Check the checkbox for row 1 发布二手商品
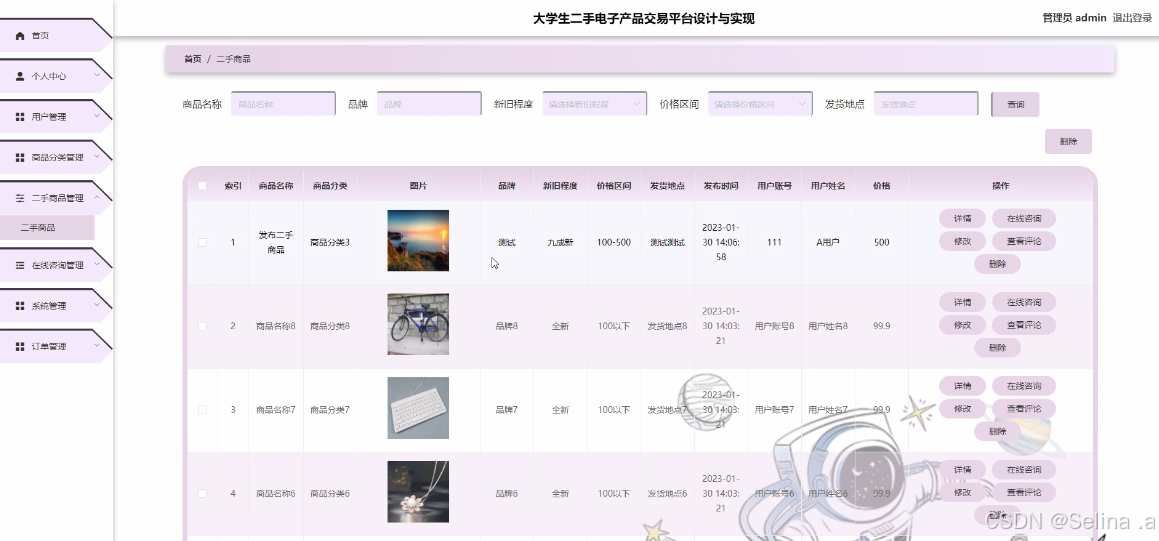 coord(202,242)
